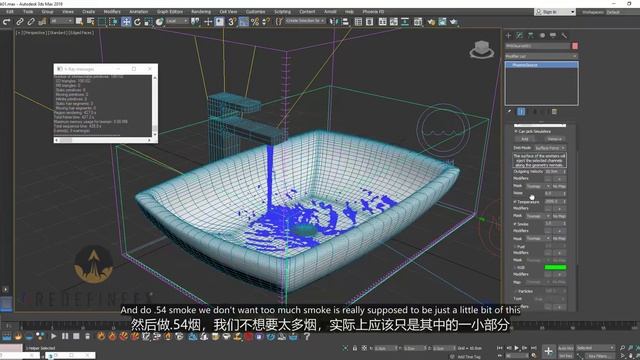This screenshot has width=640, height=360.
Task: Switch to the Motion command panel tab
Action: (542, 36)
